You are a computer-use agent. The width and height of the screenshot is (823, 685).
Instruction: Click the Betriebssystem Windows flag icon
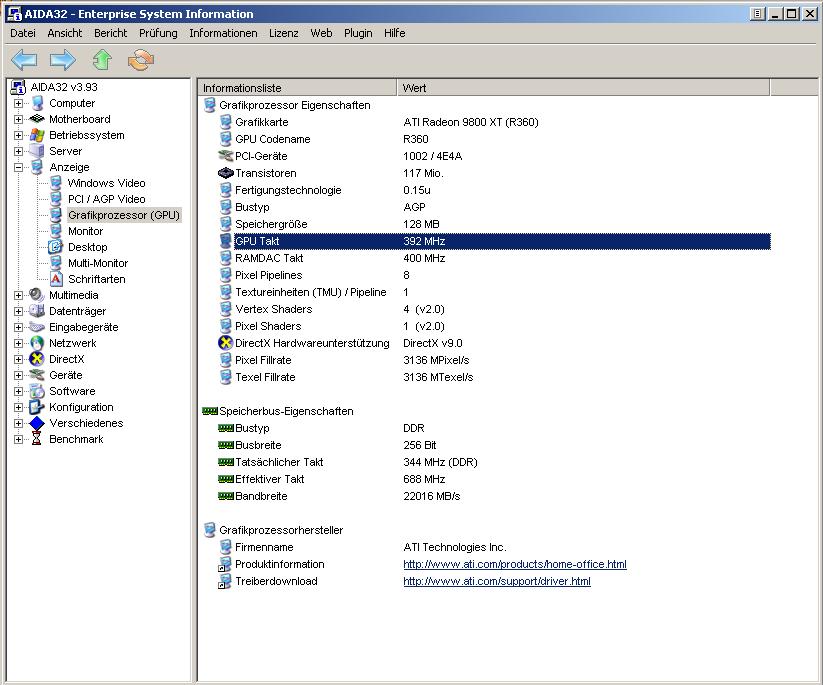(x=37, y=135)
